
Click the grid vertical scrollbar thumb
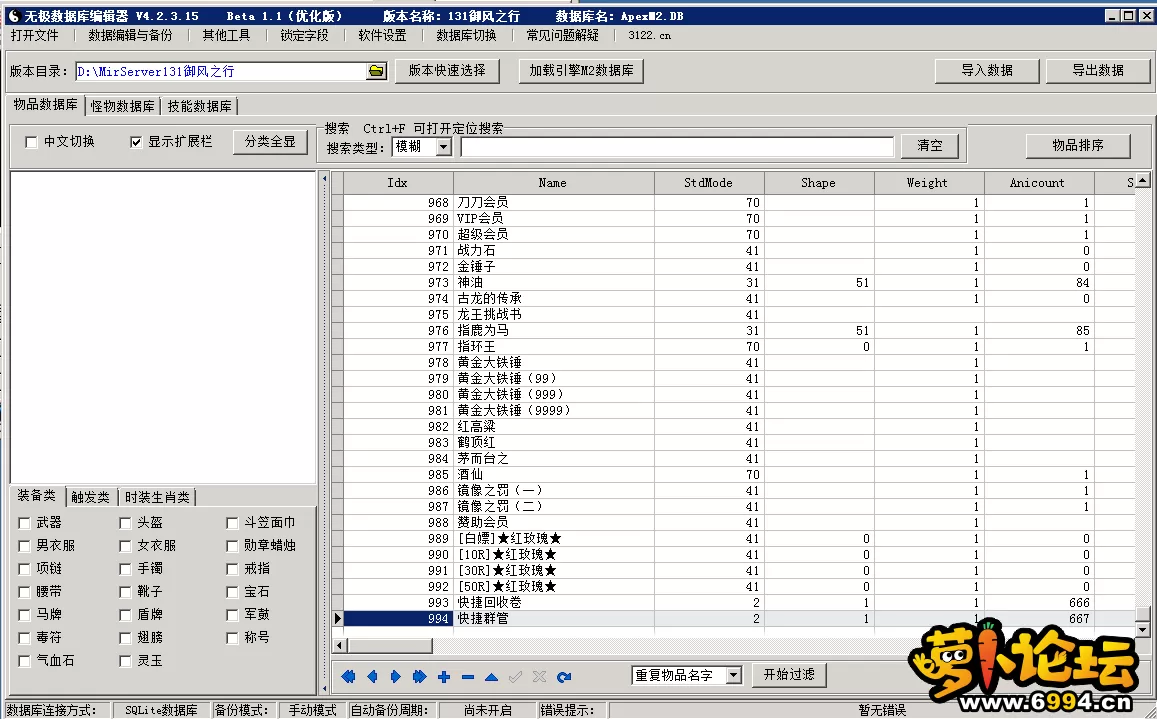pos(1142,614)
